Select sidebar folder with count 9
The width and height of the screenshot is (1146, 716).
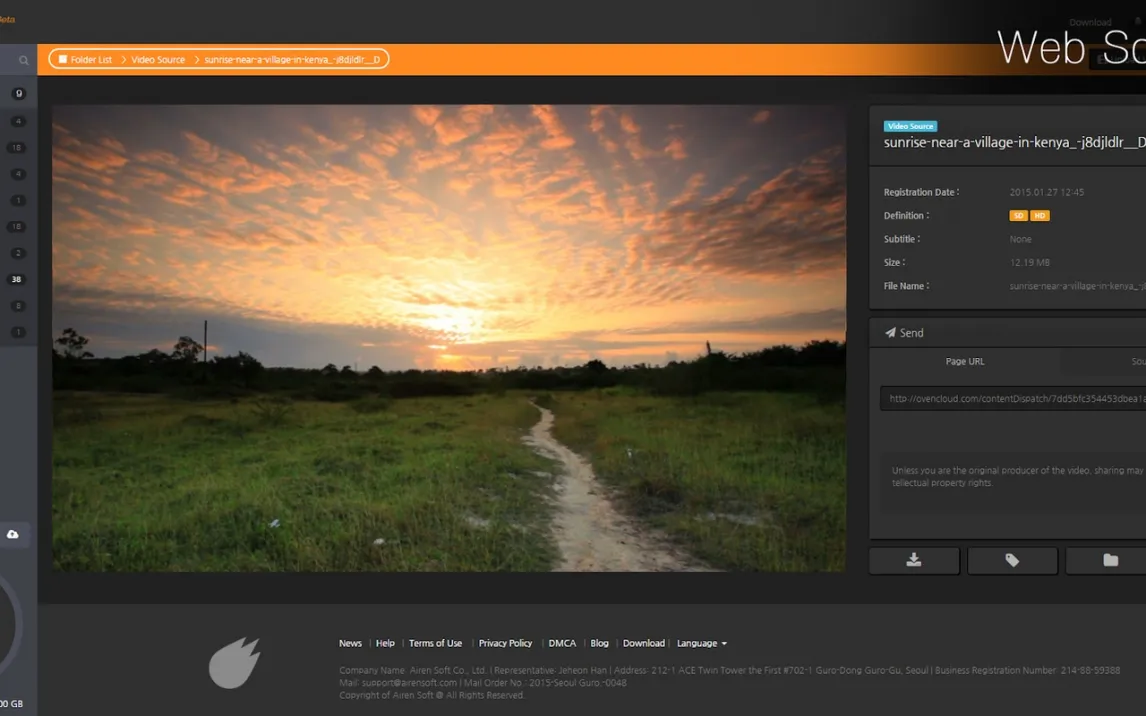[18, 94]
